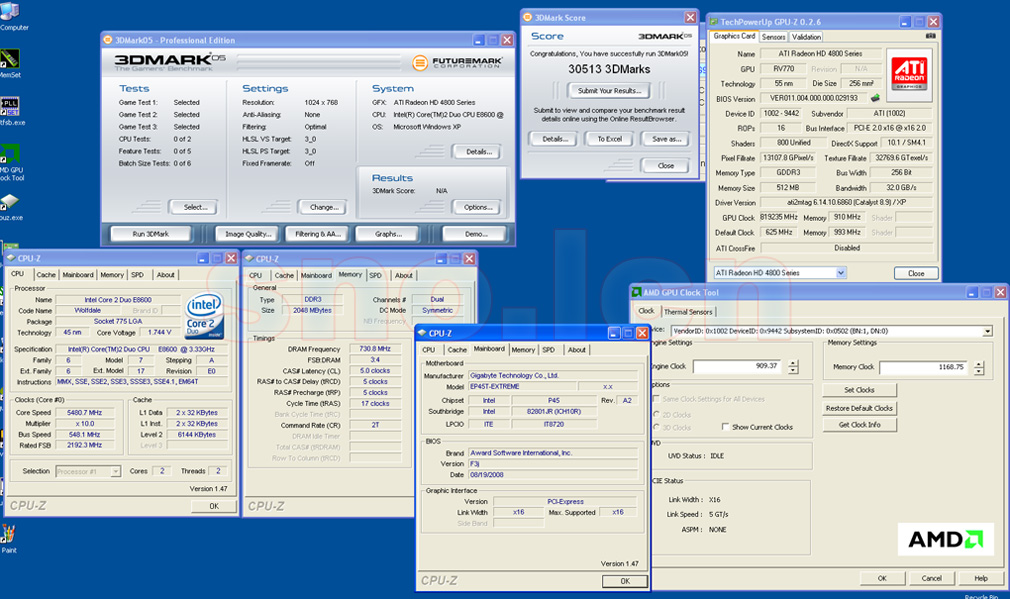Select the 2D Clocks radio button
The height and width of the screenshot is (599, 1010).
[x=656, y=414]
